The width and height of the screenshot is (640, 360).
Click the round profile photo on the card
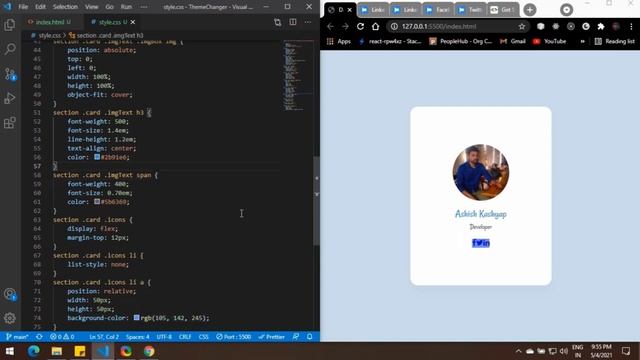tap(481, 172)
